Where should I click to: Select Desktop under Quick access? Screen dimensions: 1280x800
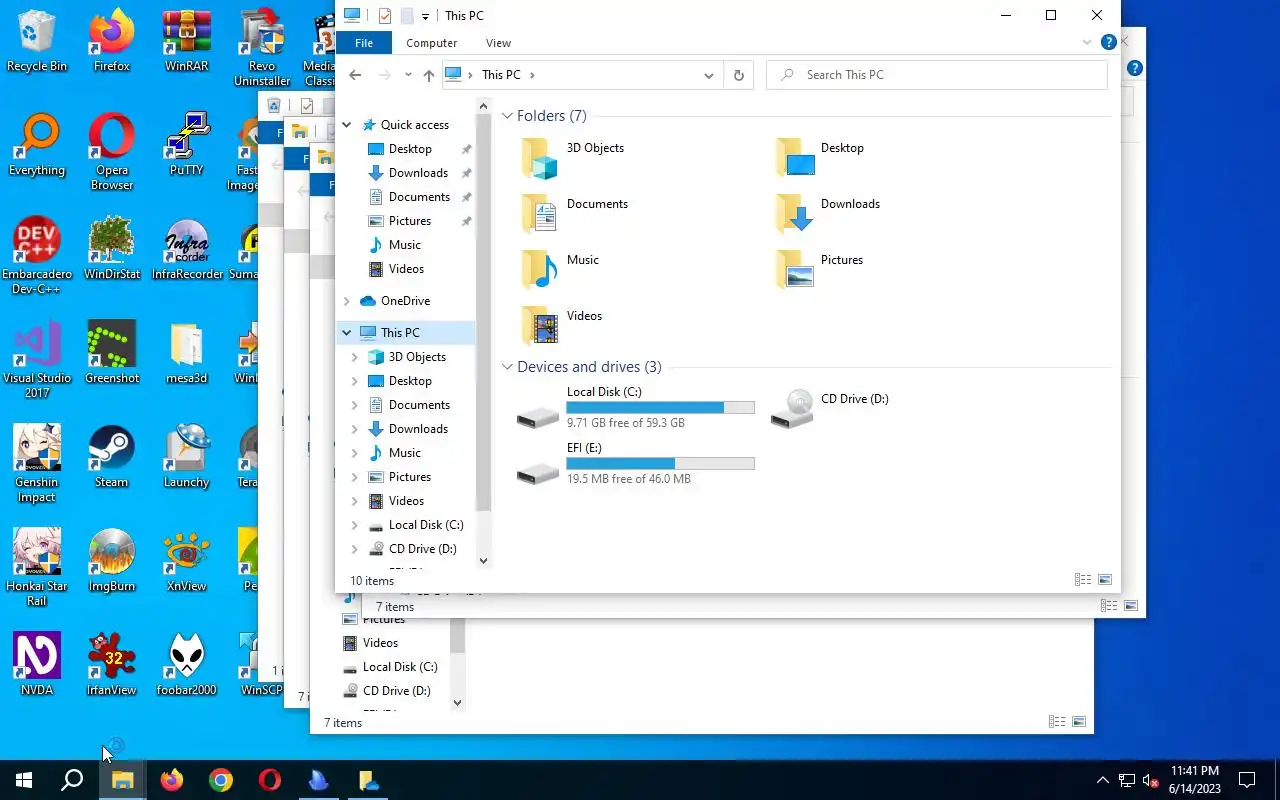click(x=410, y=149)
